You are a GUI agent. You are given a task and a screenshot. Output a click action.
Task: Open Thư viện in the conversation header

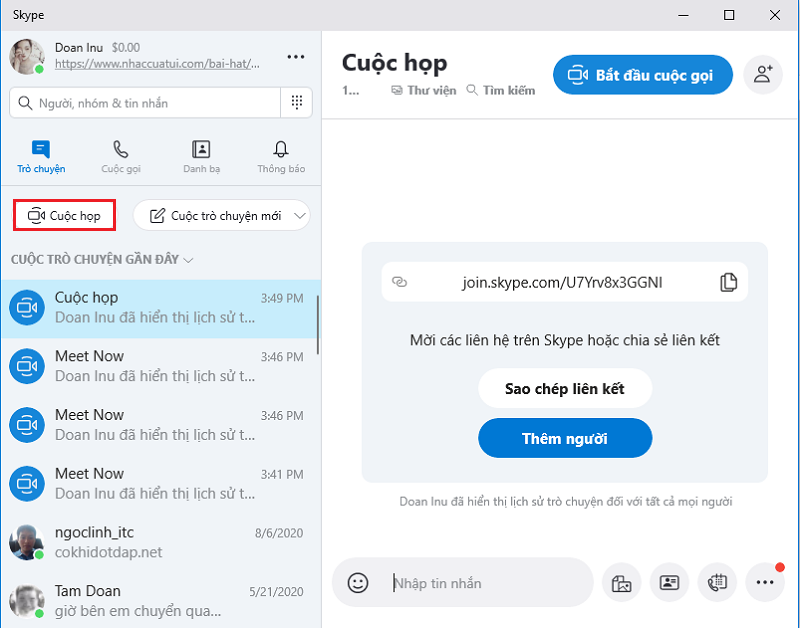click(x=428, y=90)
